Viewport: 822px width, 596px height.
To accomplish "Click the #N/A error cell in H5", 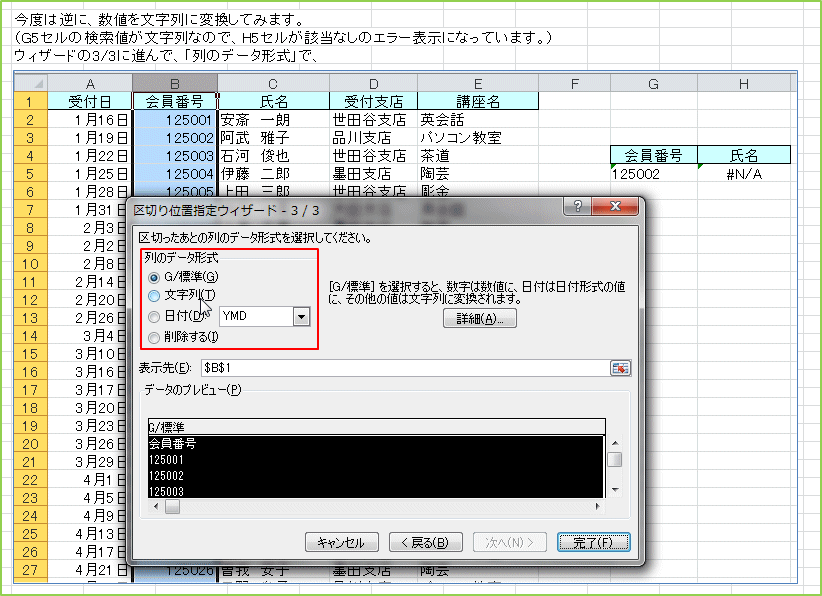I will coord(744,174).
